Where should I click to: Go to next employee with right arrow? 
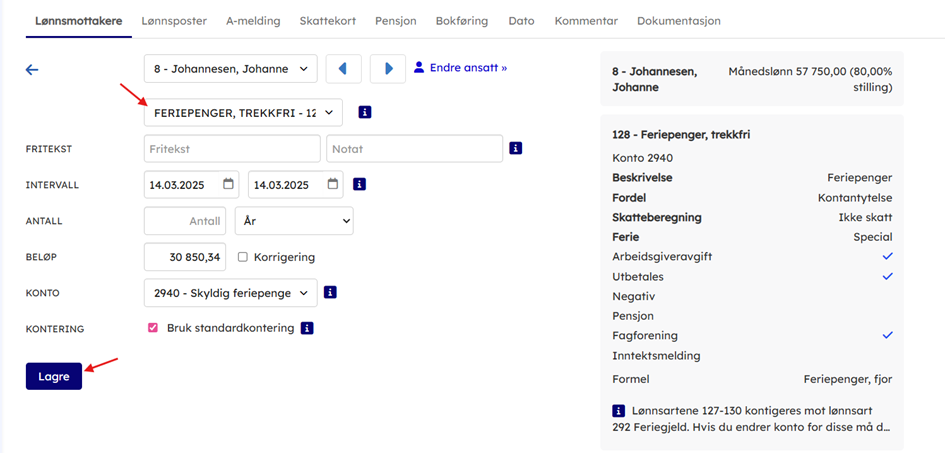click(x=388, y=69)
